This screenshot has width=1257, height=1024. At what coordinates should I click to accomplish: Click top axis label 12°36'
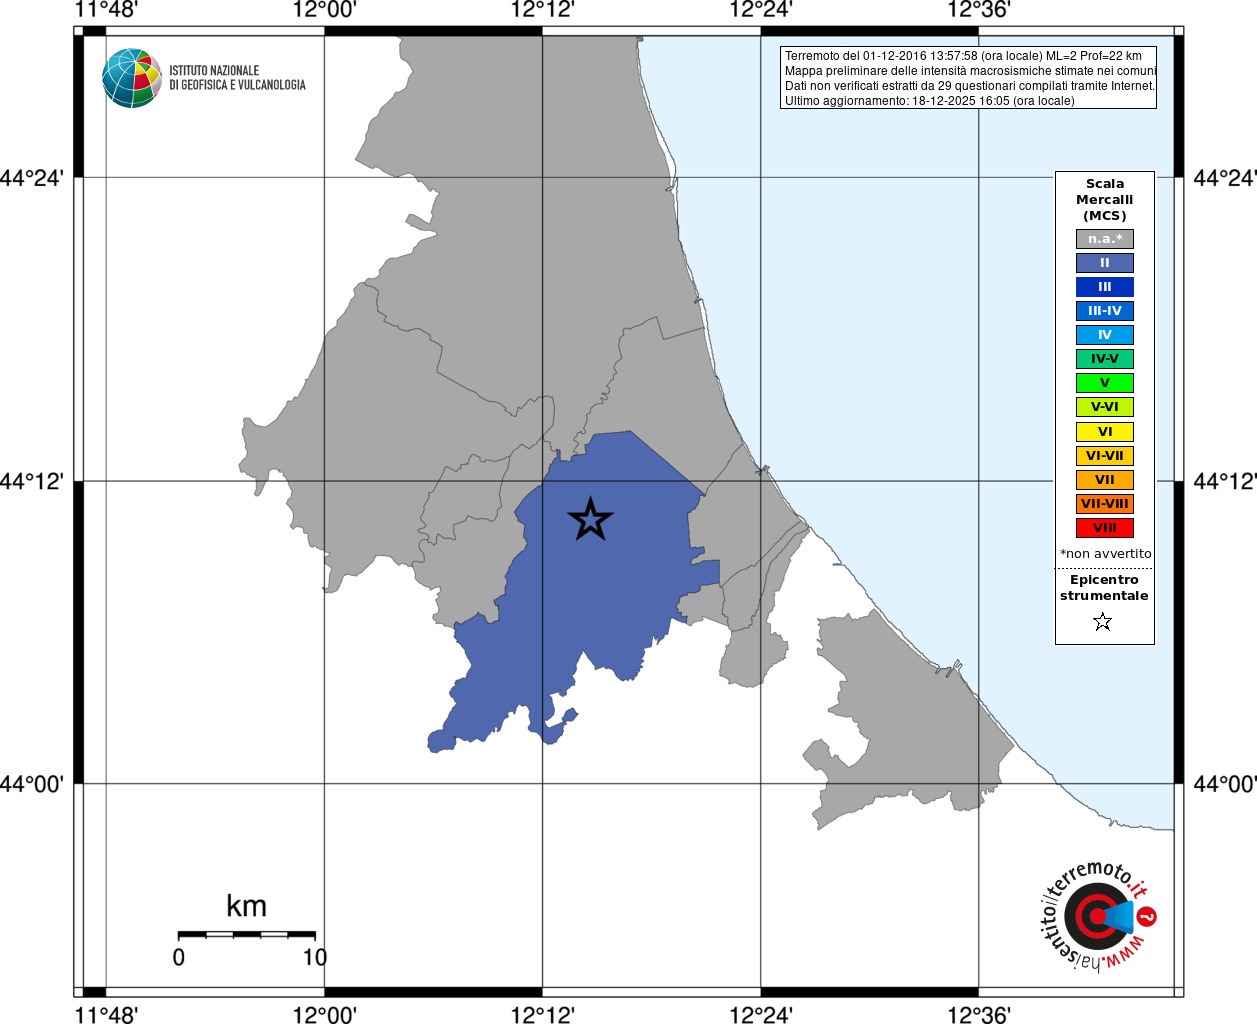[979, 10]
